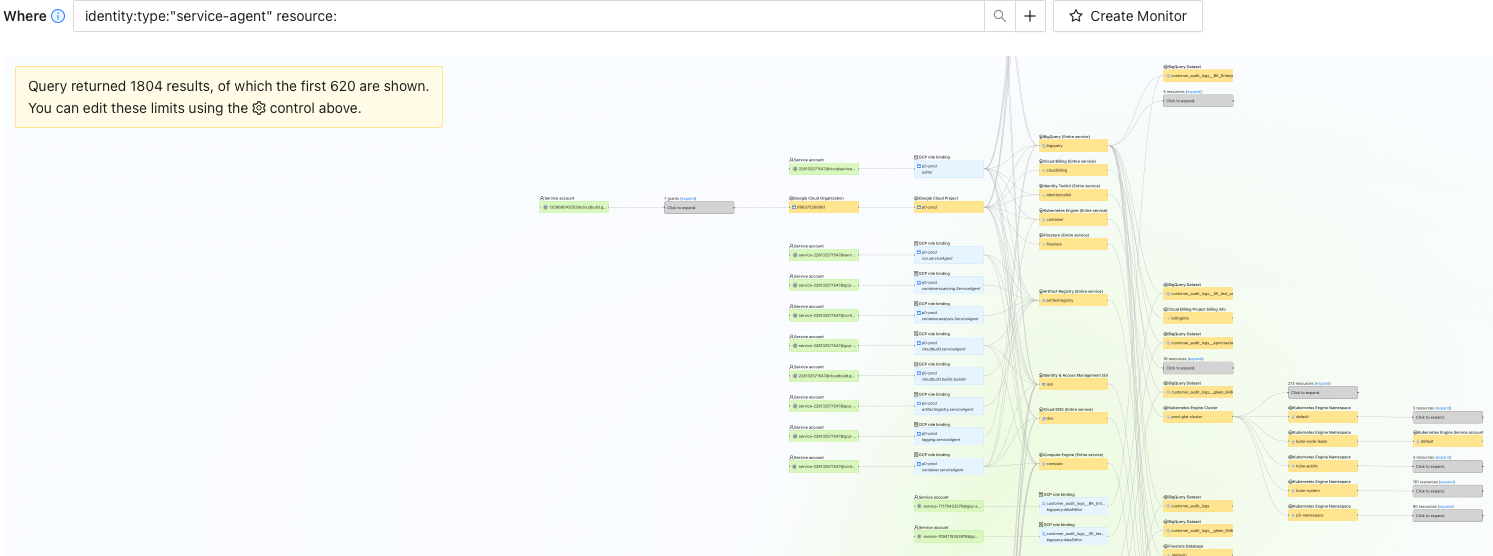
Task: Select the kube-system namespace node
Action: [x=1323, y=491]
